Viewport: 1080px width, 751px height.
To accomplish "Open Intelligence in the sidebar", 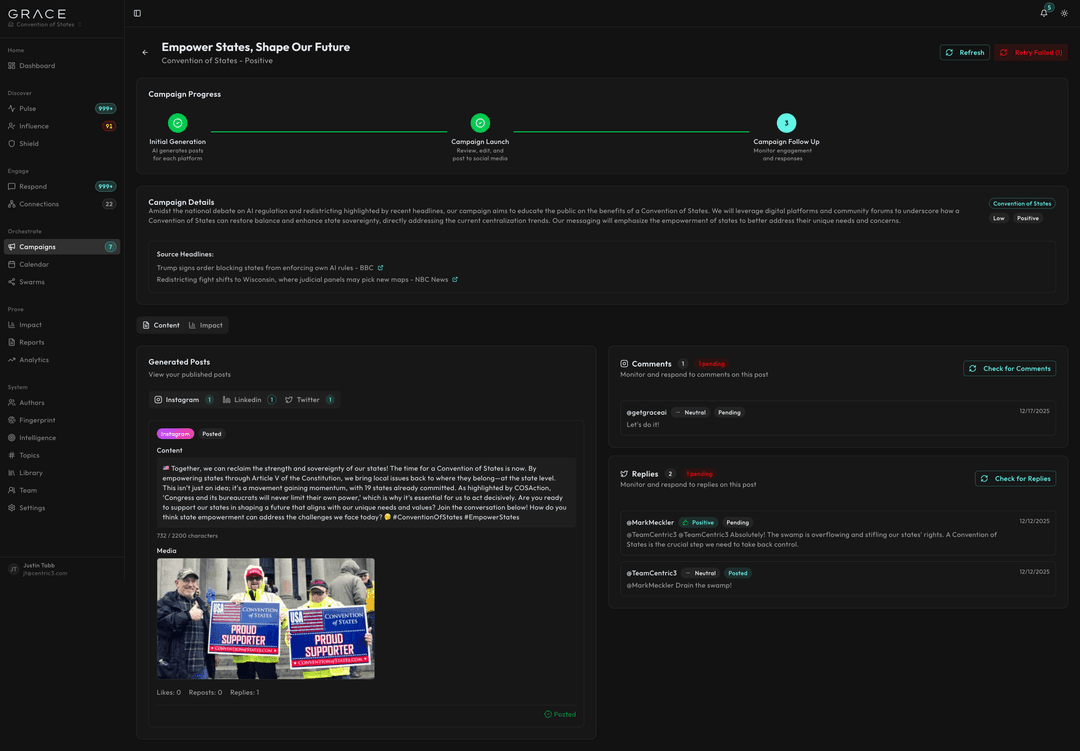I will pos(38,438).
